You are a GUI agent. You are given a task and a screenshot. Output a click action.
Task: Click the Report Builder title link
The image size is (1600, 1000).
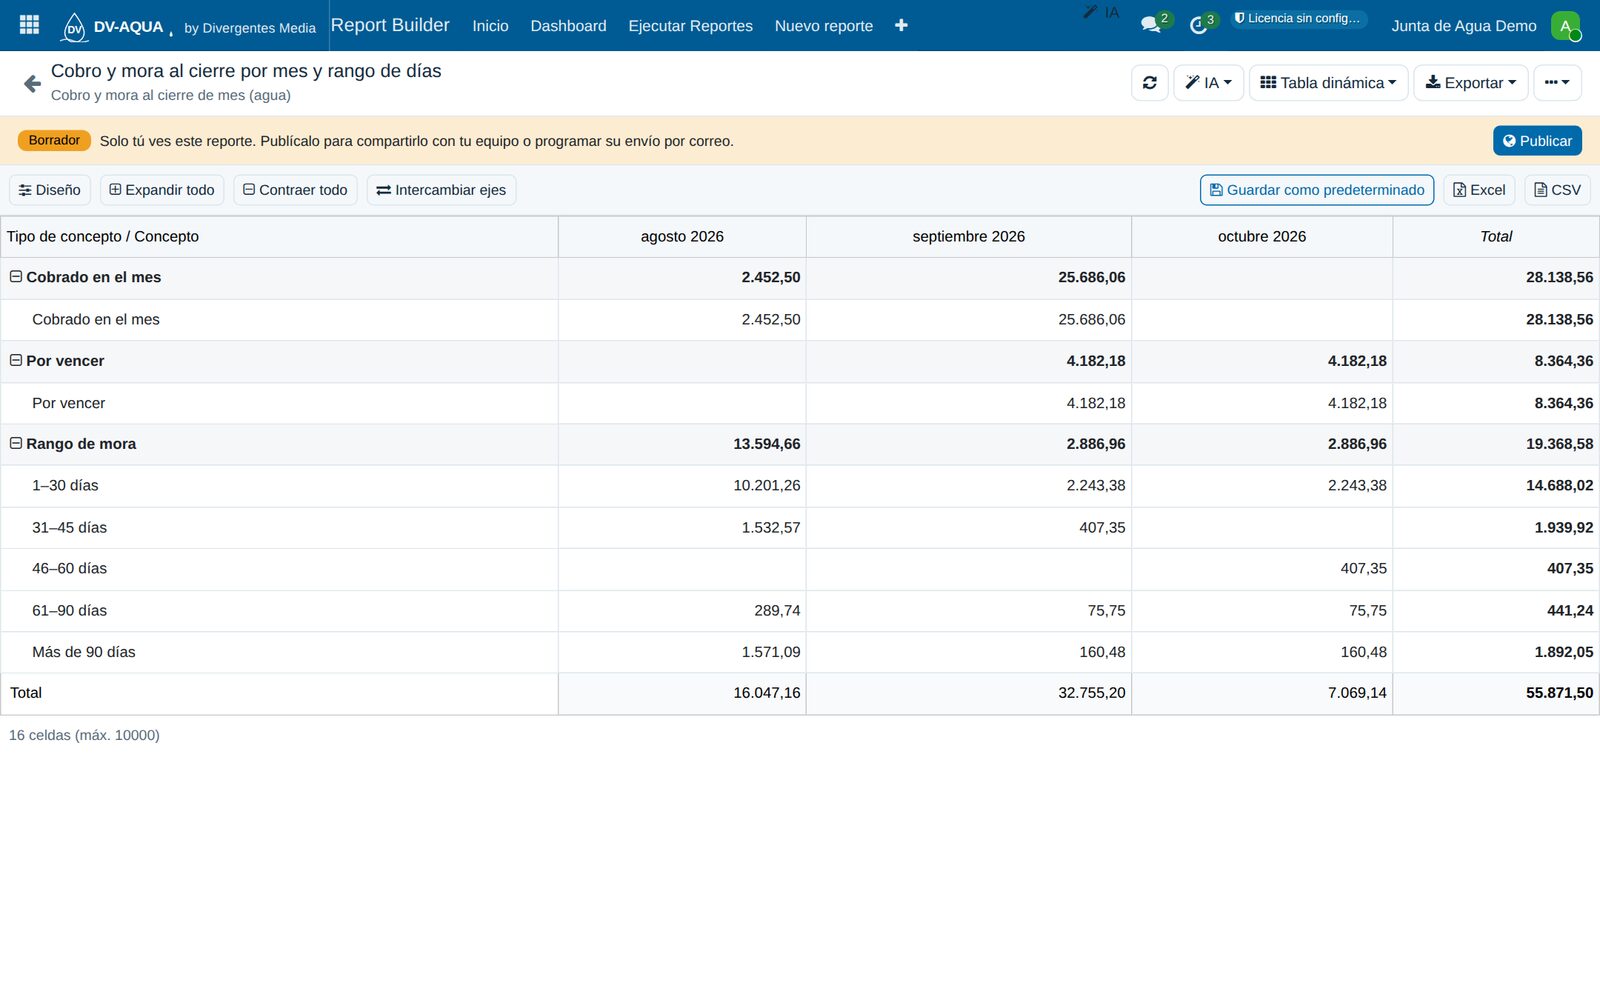click(x=390, y=25)
